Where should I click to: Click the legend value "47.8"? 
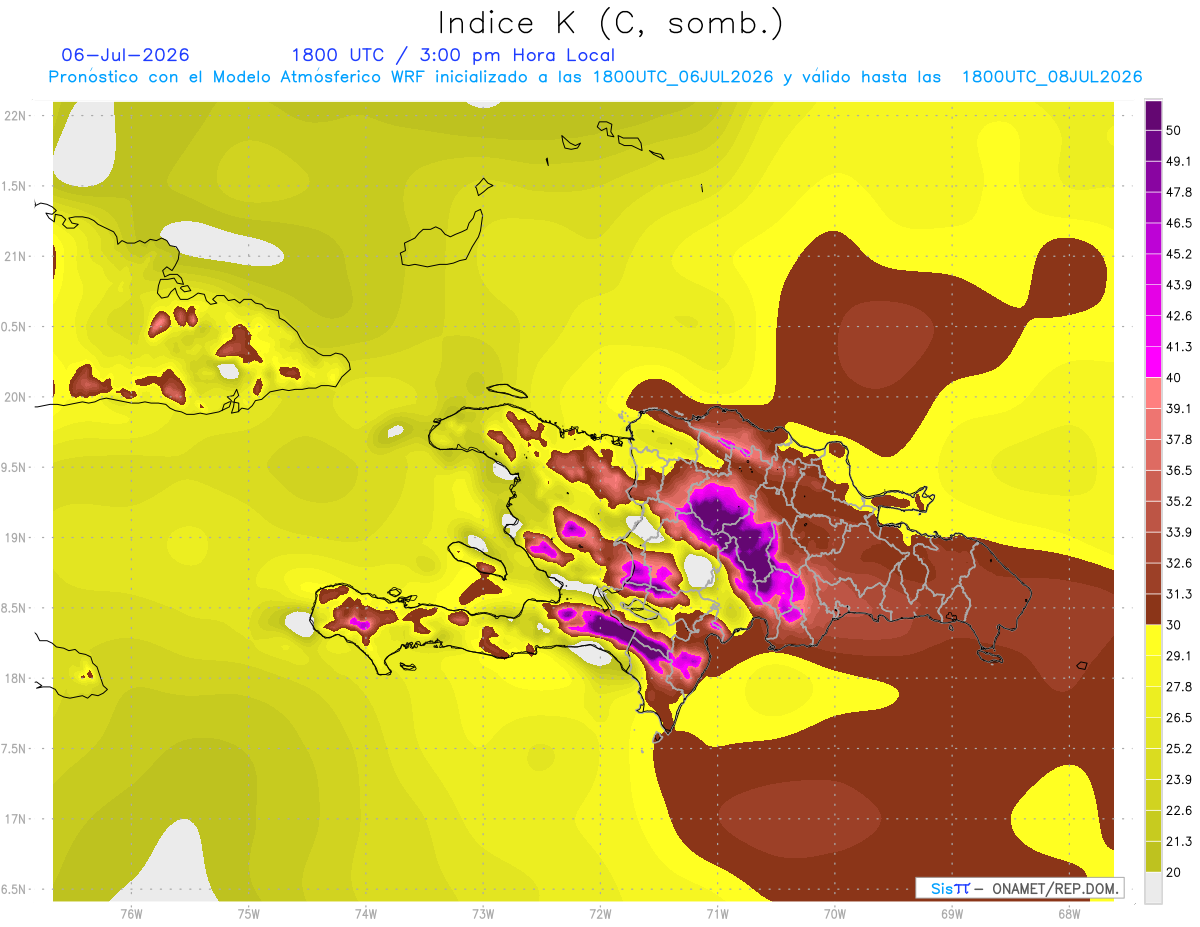click(1179, 193)
